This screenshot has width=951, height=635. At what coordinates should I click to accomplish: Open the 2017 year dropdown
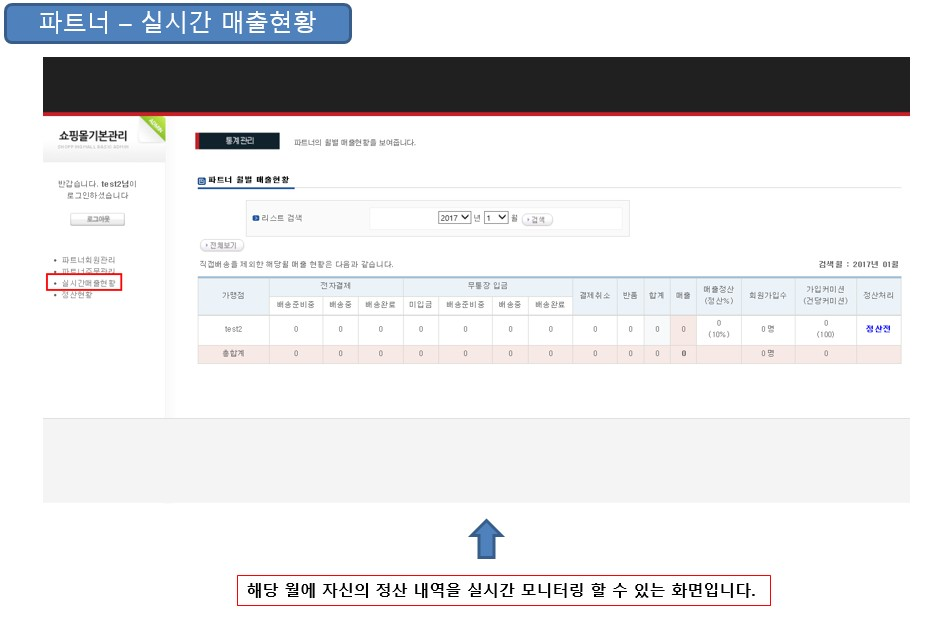(x=454, y=218)
